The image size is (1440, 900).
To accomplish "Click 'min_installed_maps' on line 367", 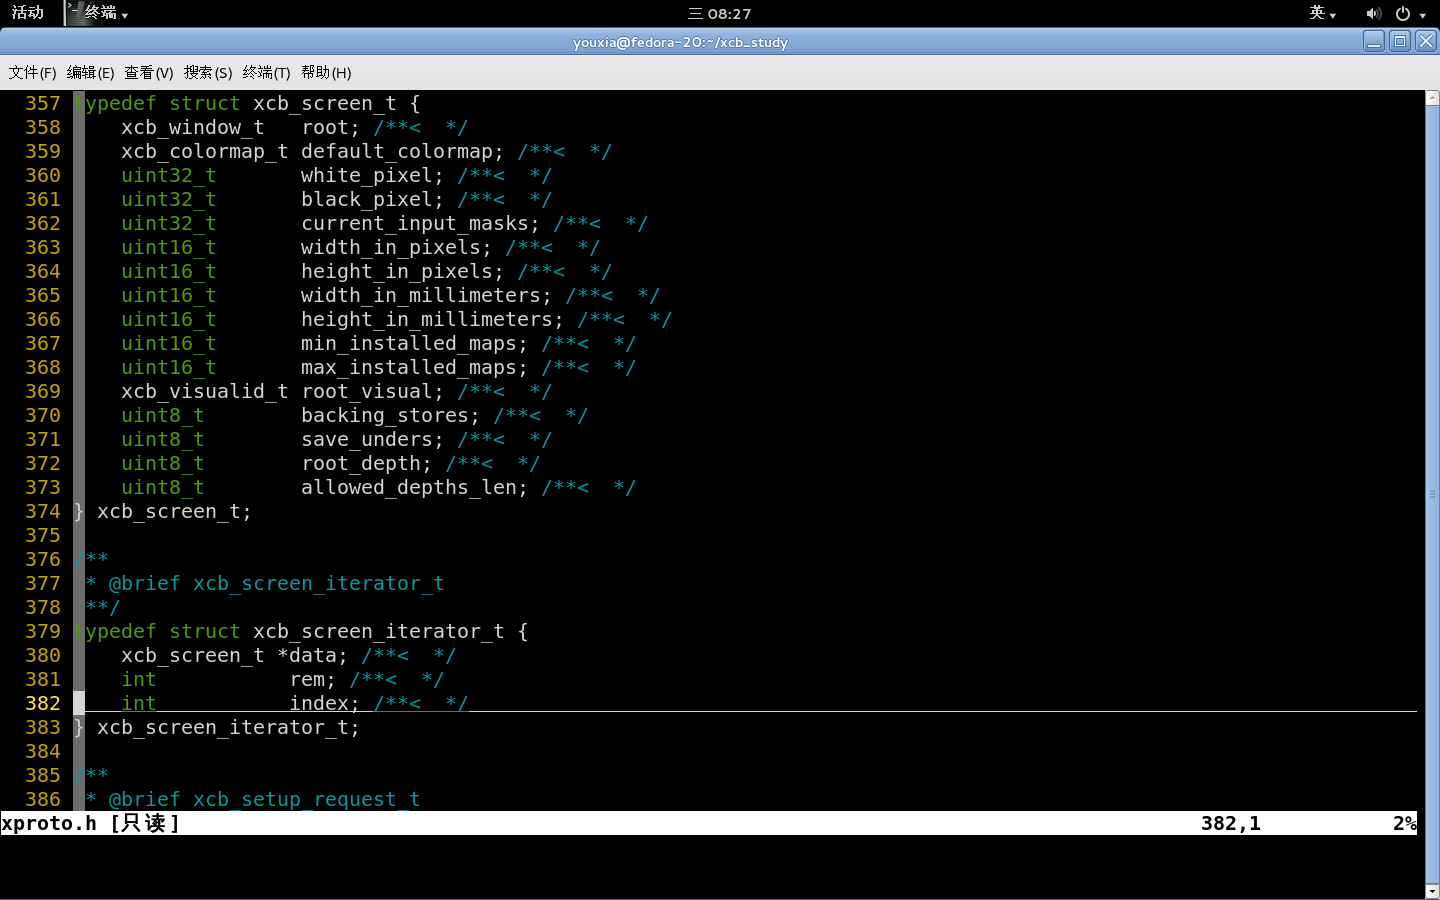I will (409, 343).
